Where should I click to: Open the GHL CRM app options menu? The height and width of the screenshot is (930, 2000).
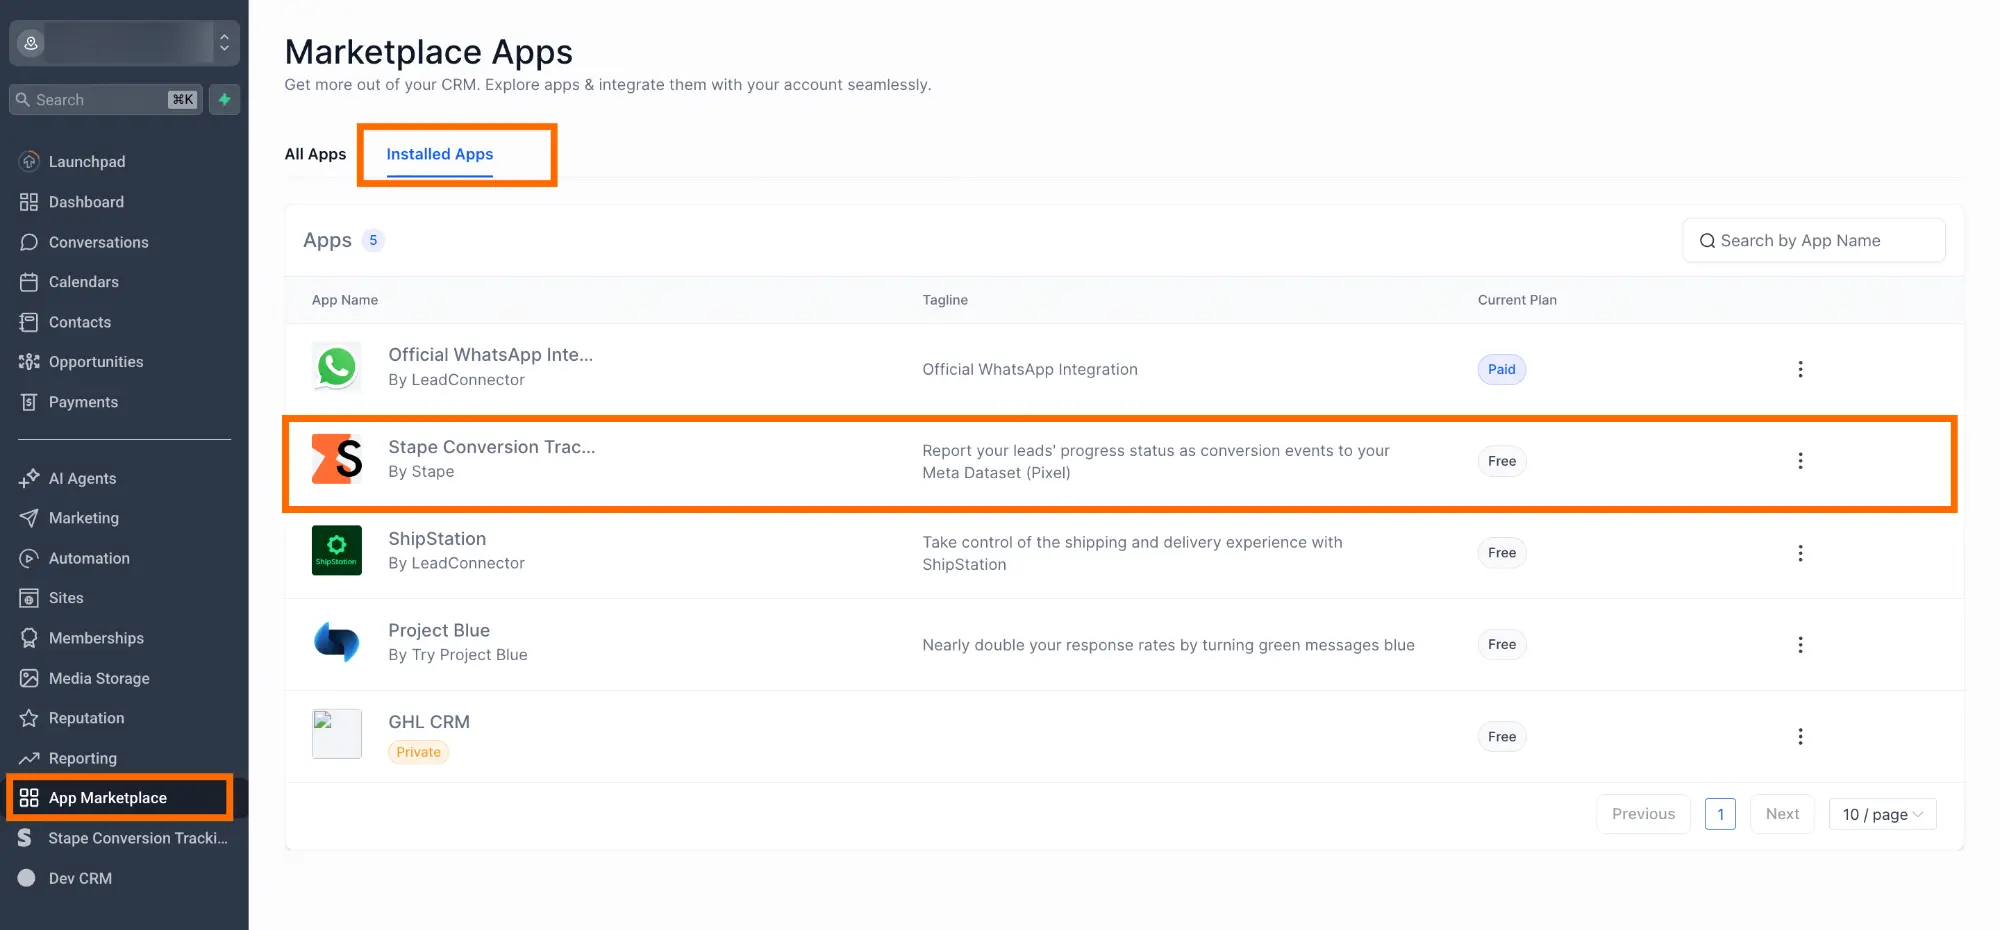point(1801,736)
